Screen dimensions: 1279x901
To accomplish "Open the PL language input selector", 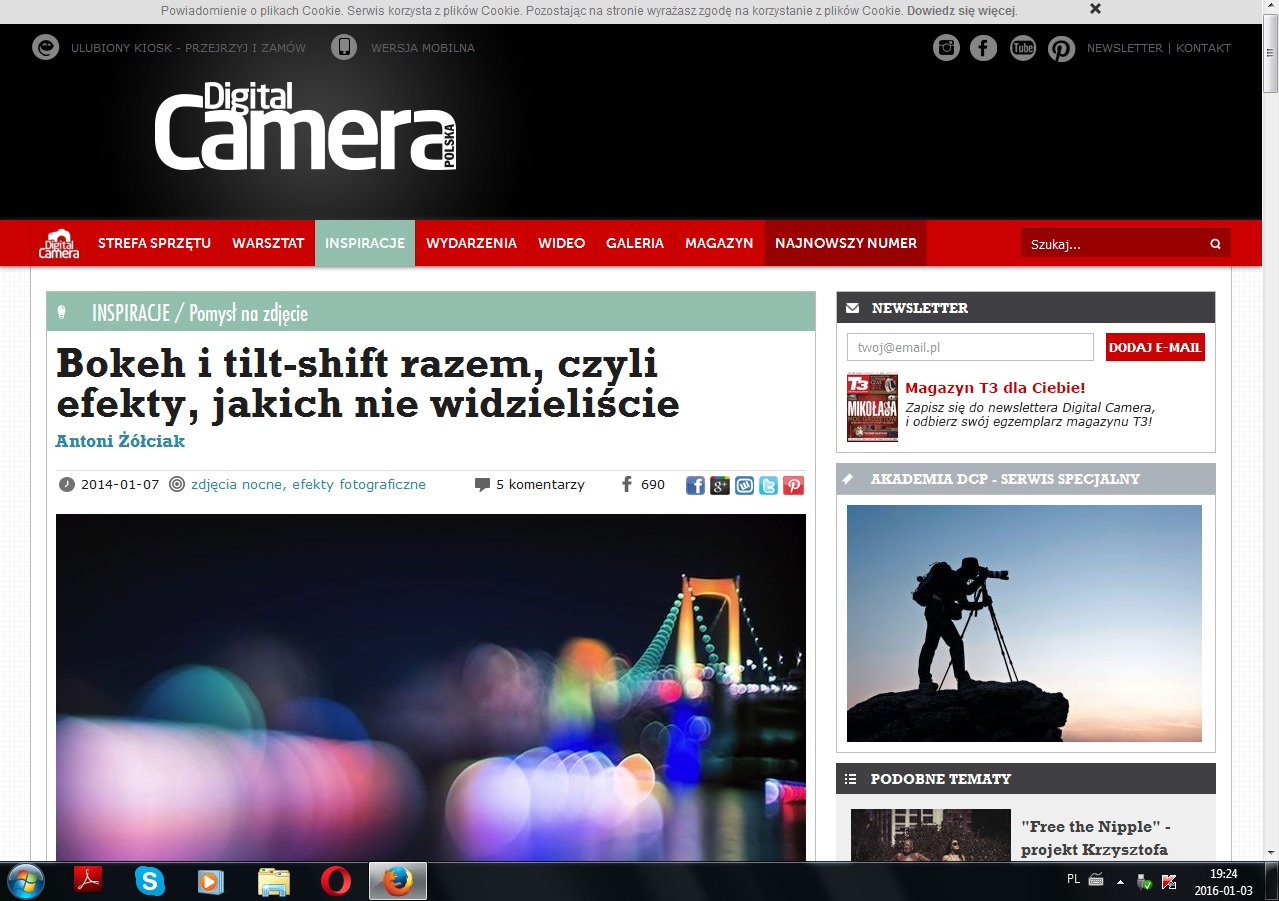I will tap(1073, 879).
